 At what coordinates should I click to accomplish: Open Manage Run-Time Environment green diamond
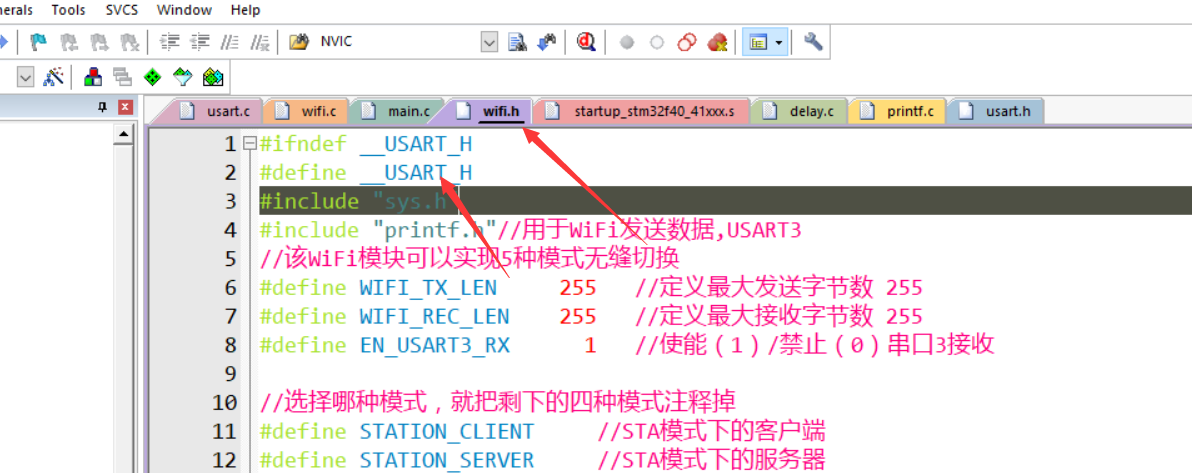(153, 76)
